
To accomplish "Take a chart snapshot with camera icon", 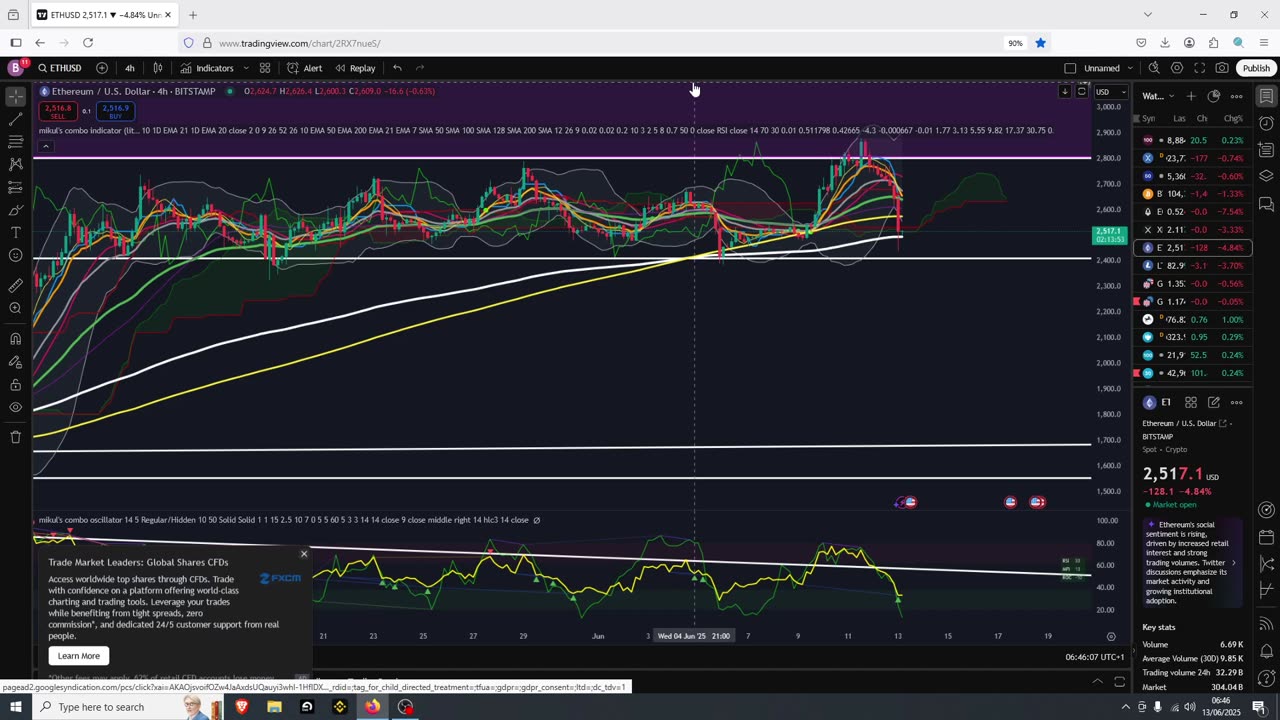I will (1222, 68).
